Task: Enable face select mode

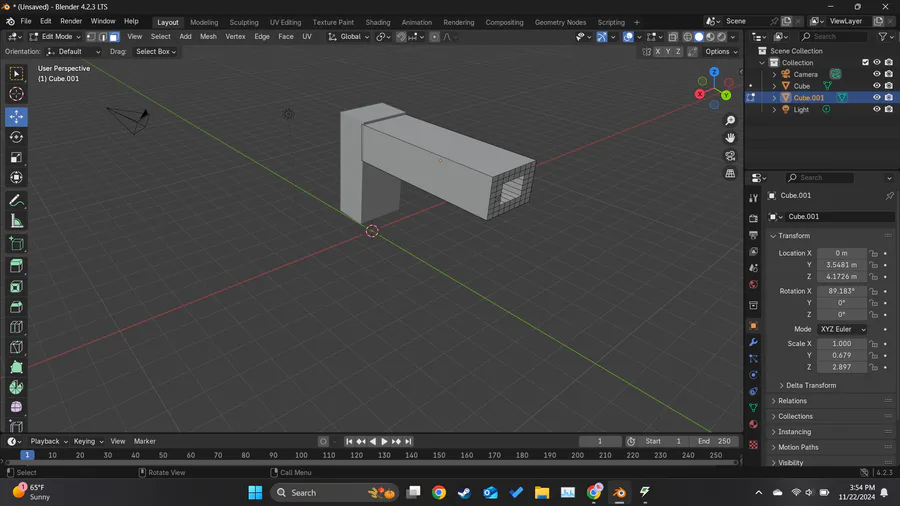Action: (x=114, y=37)
